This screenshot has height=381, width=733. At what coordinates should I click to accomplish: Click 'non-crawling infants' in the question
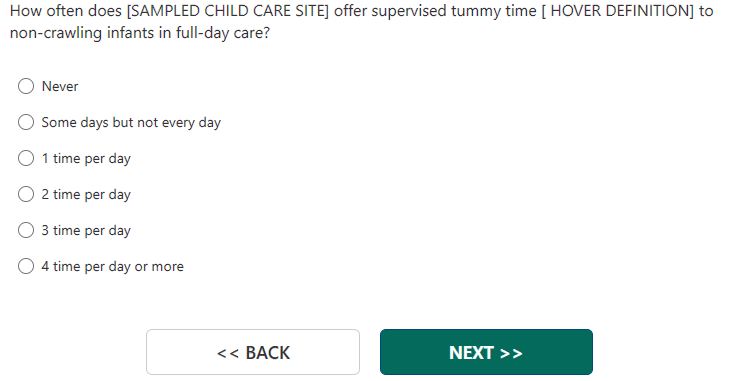tap(84, 33)
